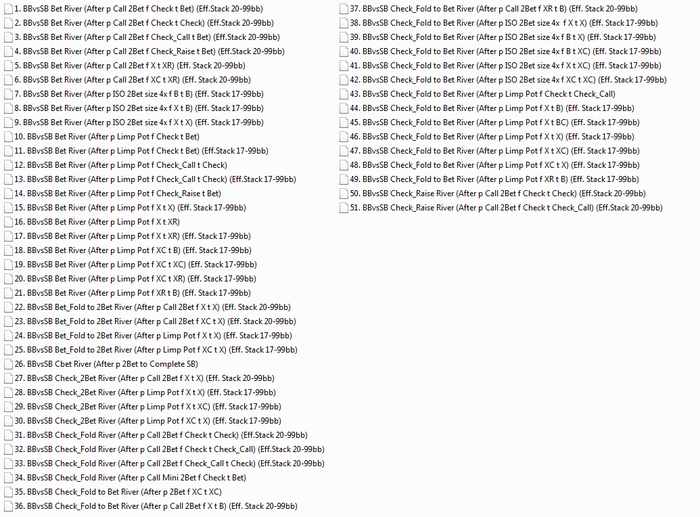This screenshot has width=700, height=517.
Task: Click file icon beside item 51 Check_Raise River
Action: [343, 208]
